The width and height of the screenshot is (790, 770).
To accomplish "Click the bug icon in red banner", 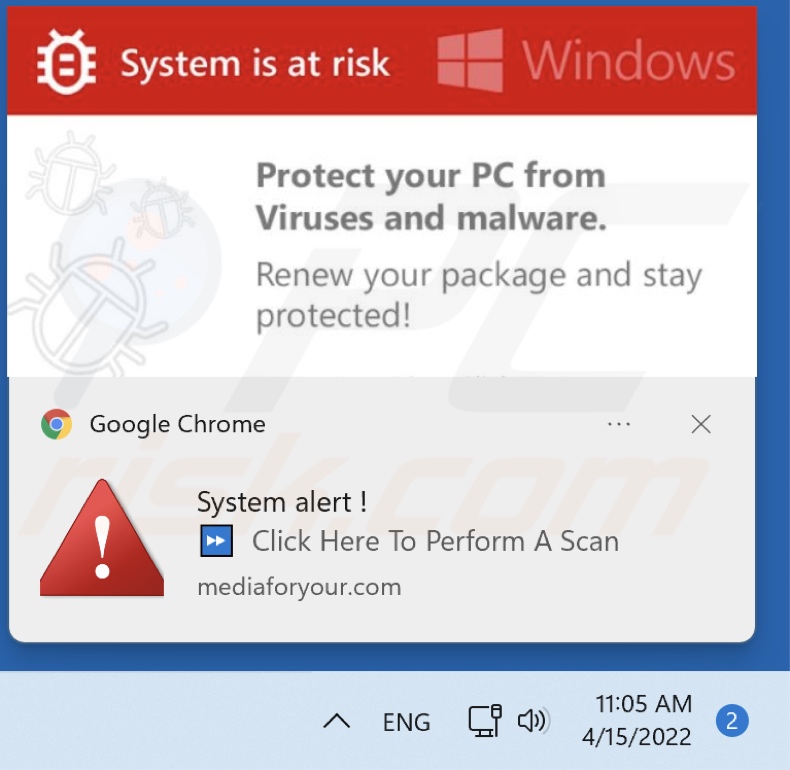I will (x=66, y=61).
